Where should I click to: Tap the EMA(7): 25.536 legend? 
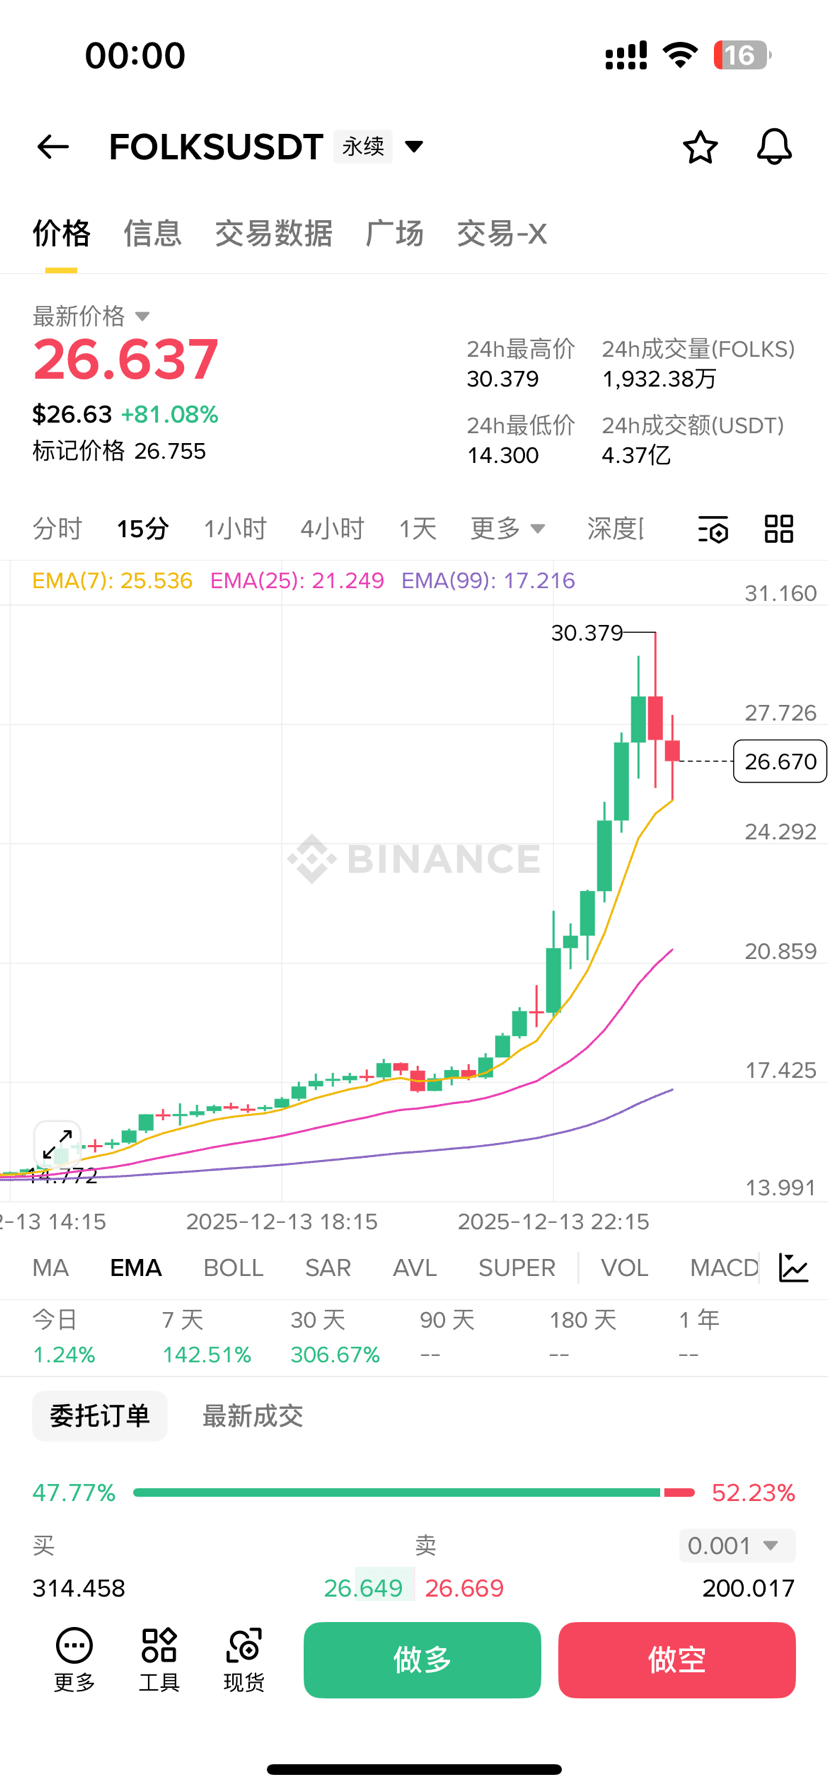pos(112,581)
